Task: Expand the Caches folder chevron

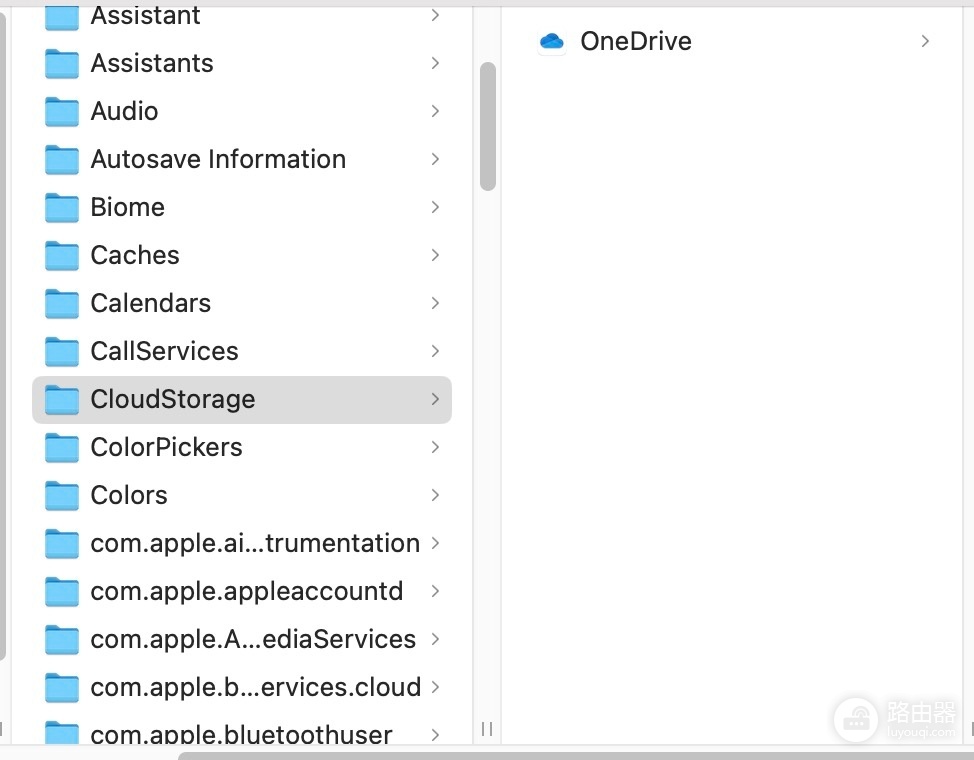Action: coord(435,255)
